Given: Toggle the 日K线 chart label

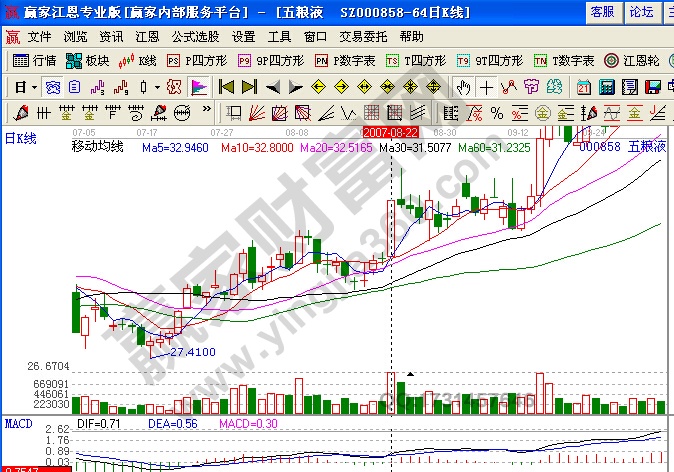Looking at the screenshot, I should coord(20,138).
